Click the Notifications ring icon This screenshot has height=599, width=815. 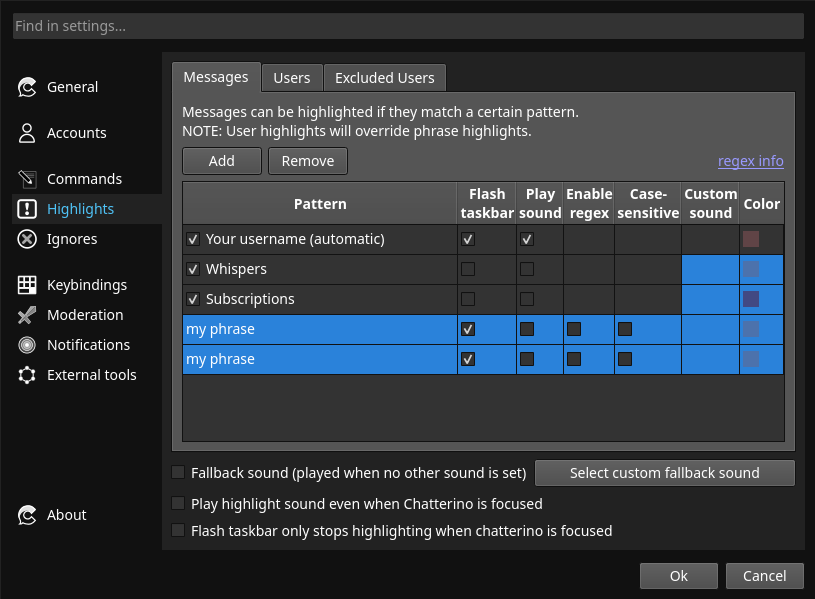pyautogui.click(x=27, y=345)
